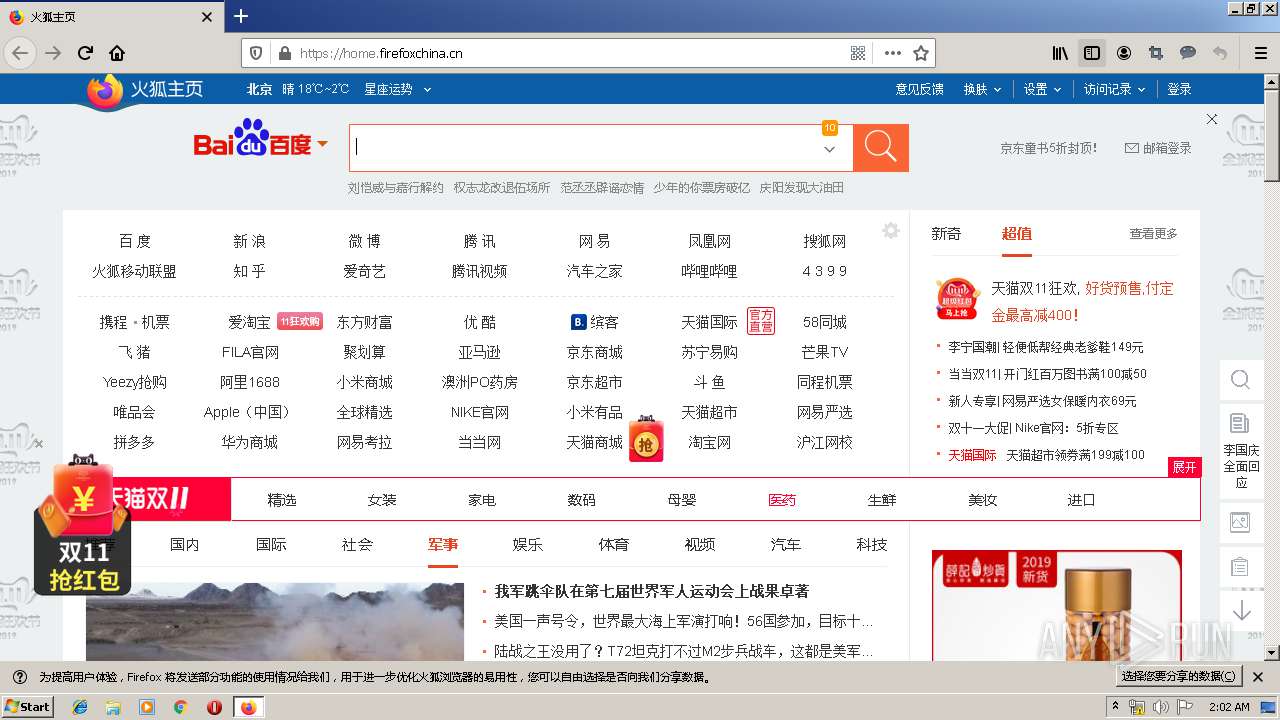Open the 访问记录 history dropdown
The image size is (1280, 720).
click(1114, 89)
